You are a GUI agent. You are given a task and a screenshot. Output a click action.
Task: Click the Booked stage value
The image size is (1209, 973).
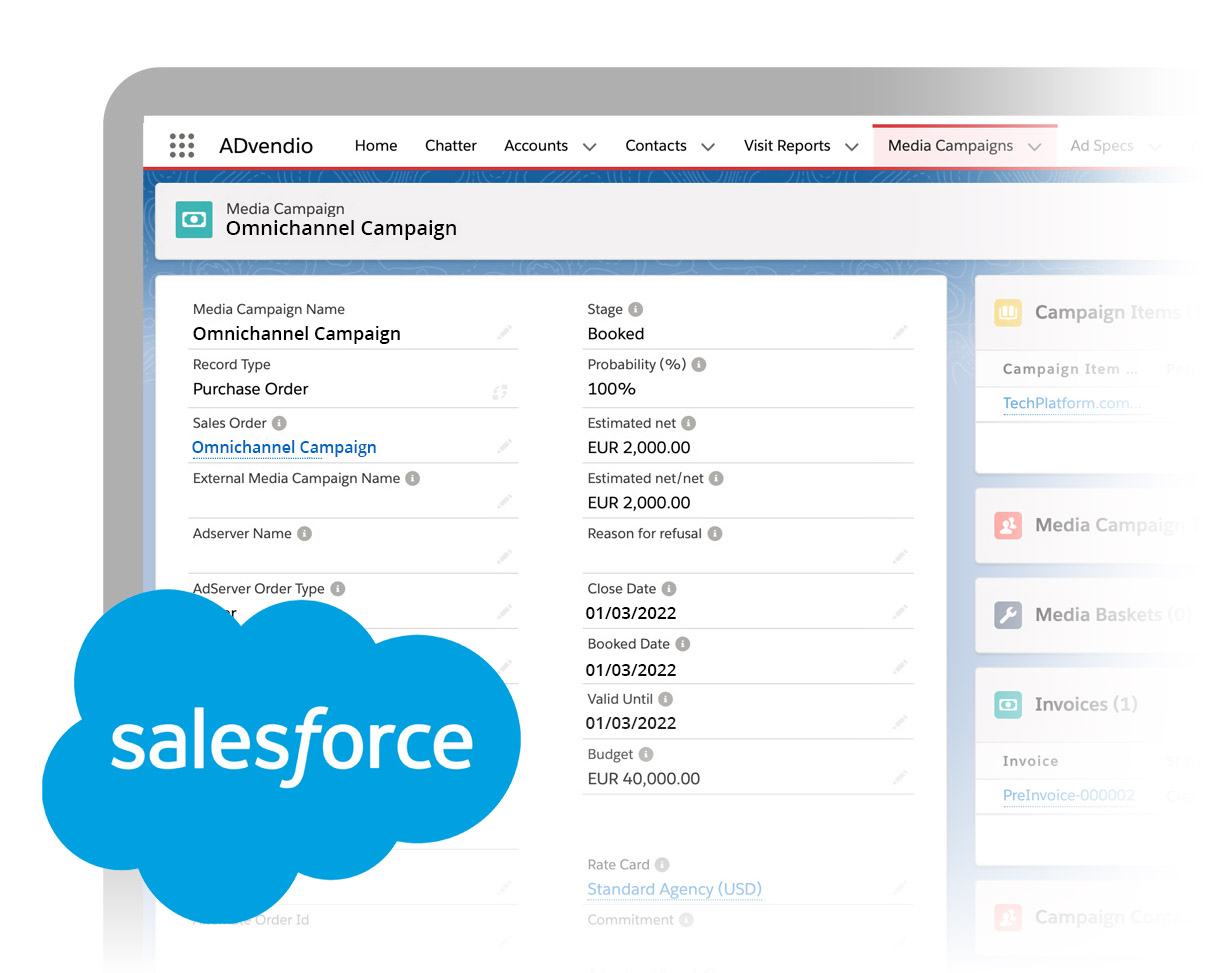[616, 334]
